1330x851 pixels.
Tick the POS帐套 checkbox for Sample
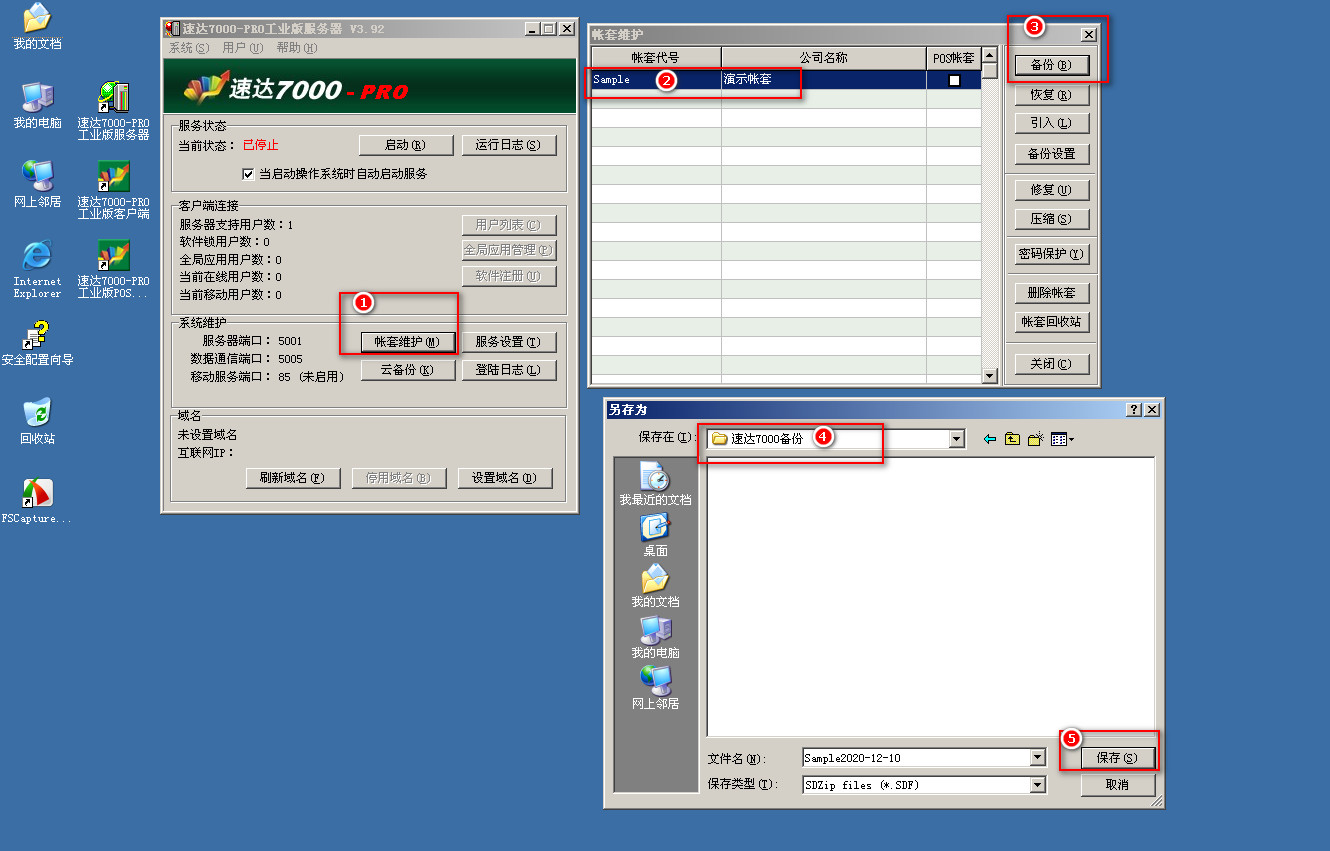[x=954, y=80]
